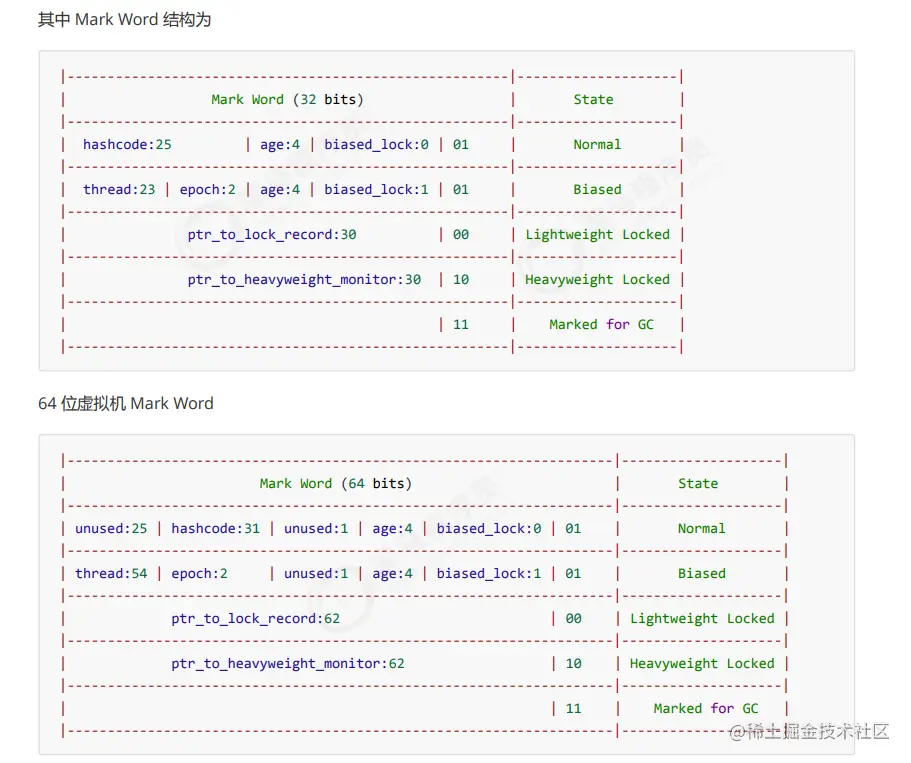Viewport: 911px width, 763px height.
Task: Click '10' in the ptr_to_heavyweight_monitor:62 row
Action: pyautogui.click(x=573, y=664)
